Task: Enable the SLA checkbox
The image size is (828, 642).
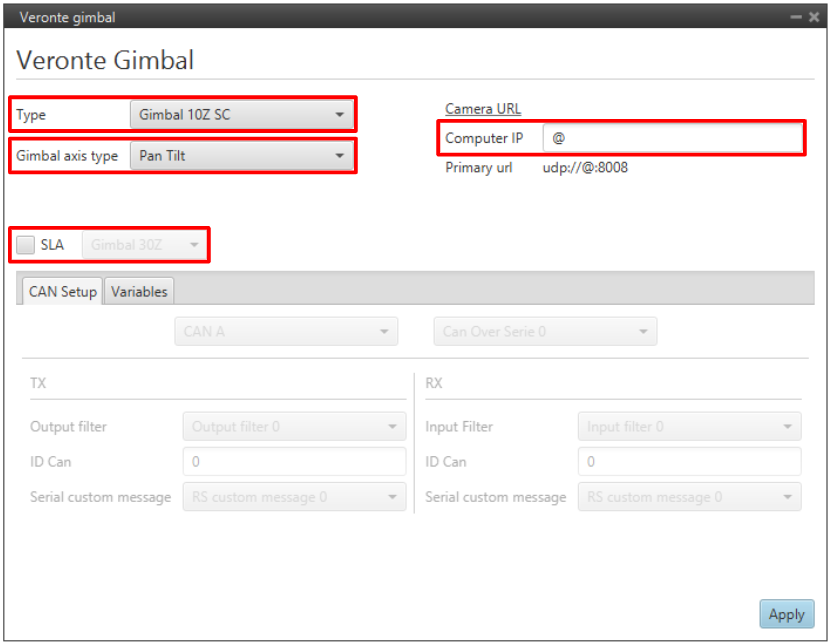Action: [26, 245]
